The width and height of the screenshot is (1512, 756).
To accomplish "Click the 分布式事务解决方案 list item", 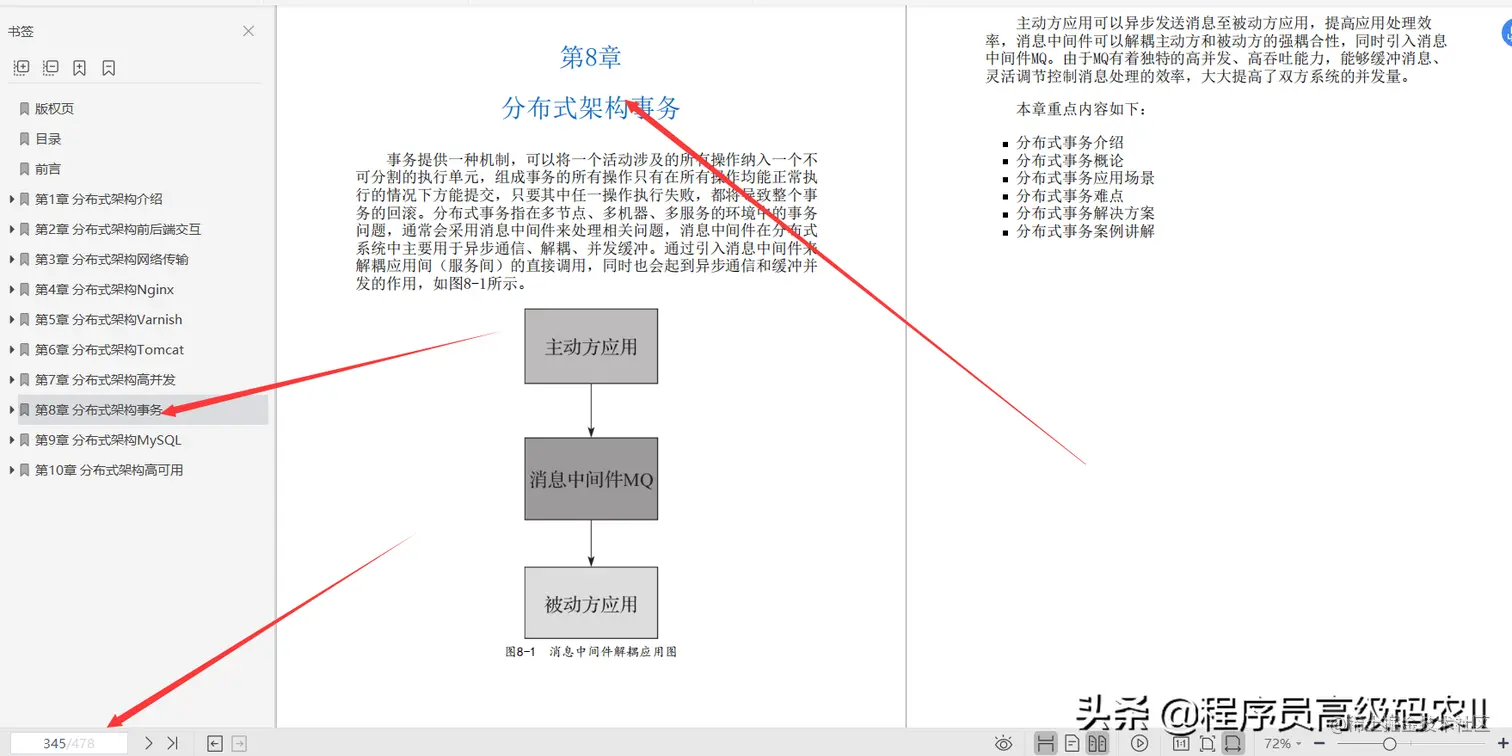I will 1086,213.
